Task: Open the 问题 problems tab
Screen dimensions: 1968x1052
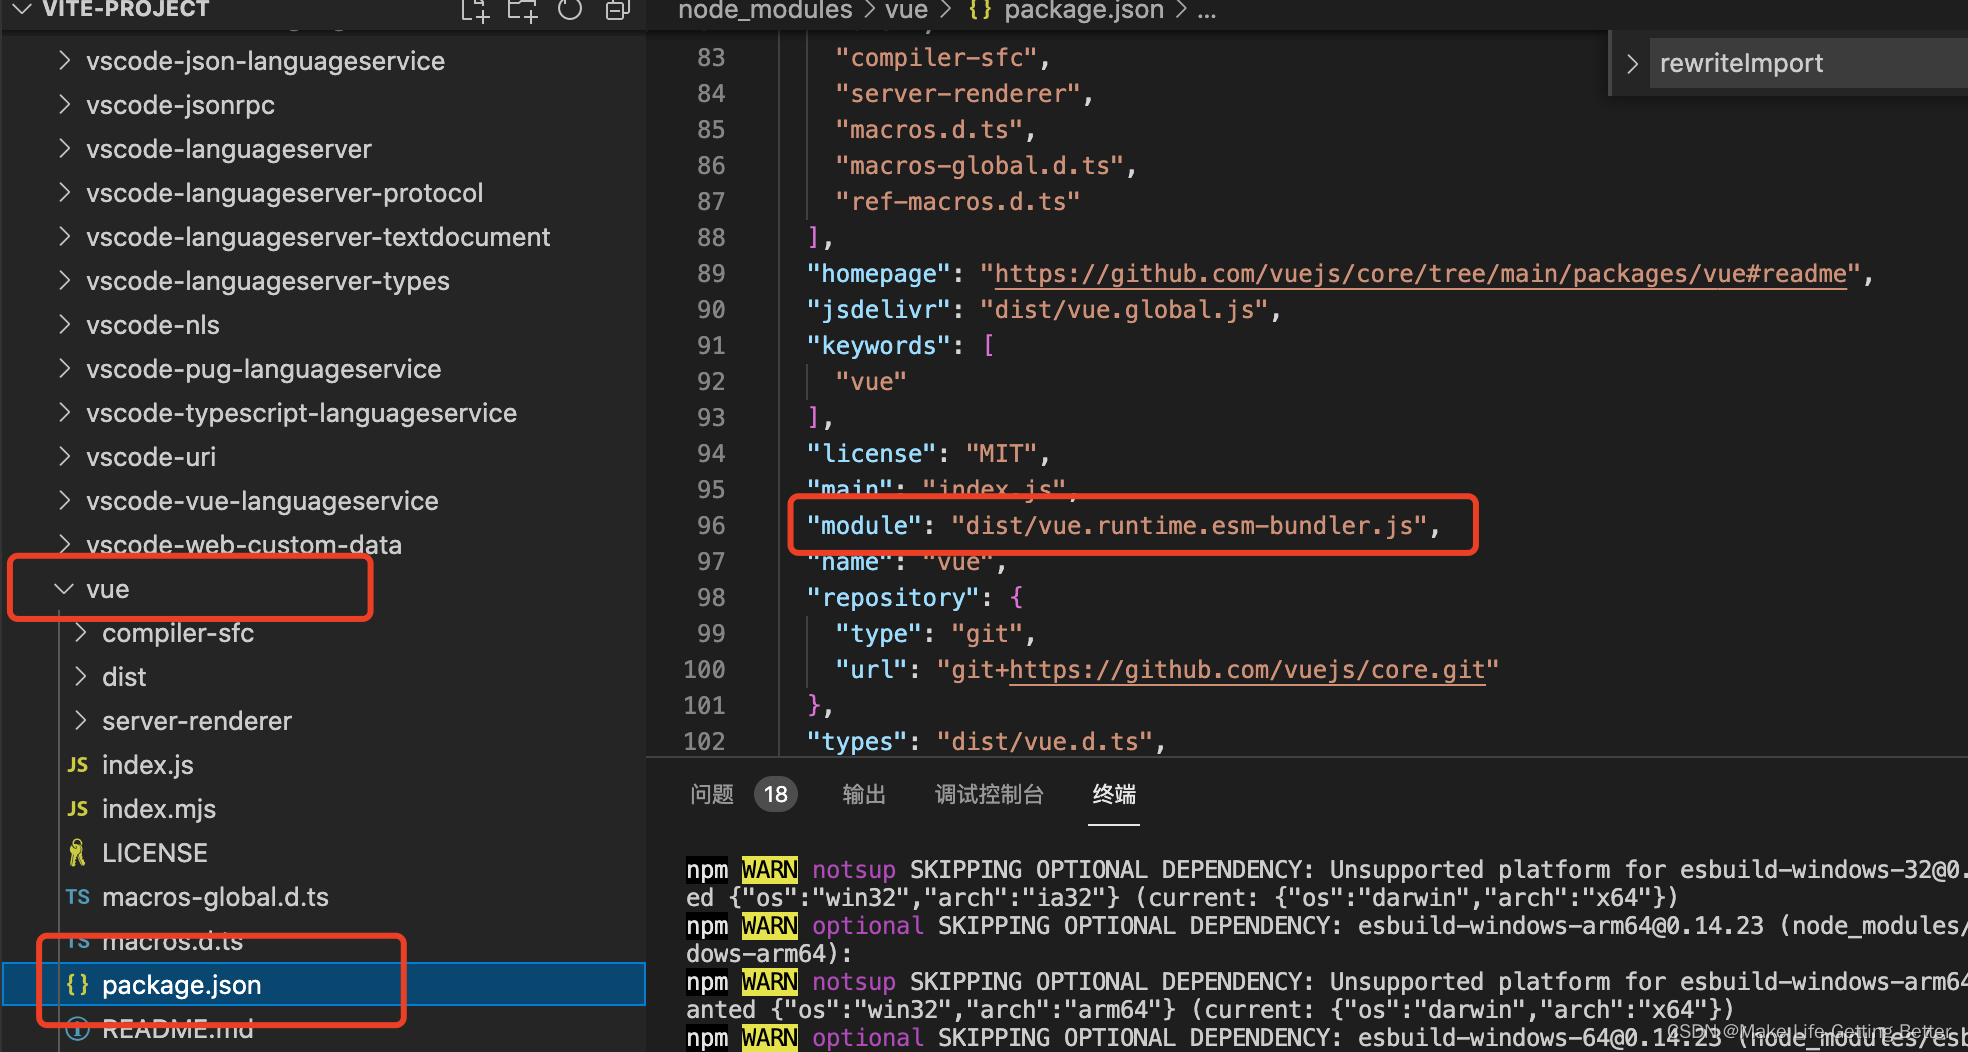Action: click(711, 793)
